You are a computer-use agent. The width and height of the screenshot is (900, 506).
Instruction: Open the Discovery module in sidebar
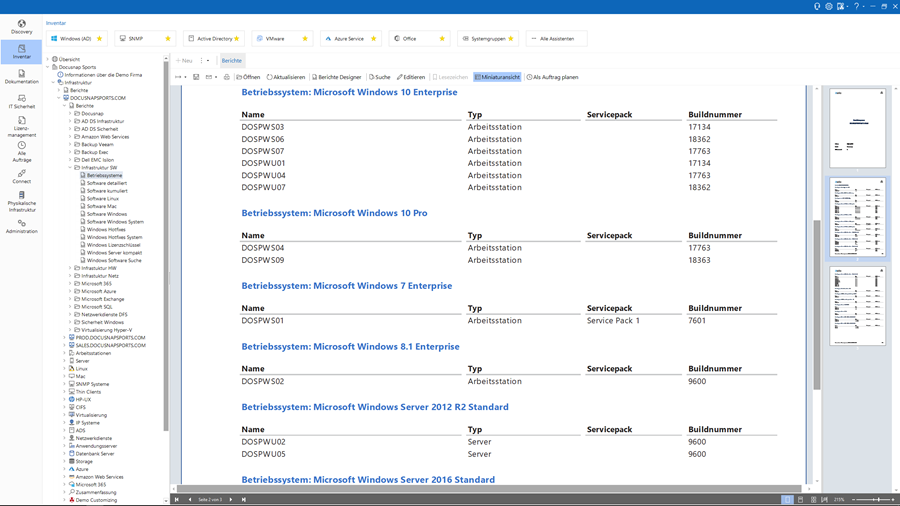click(x=21, y=26)
